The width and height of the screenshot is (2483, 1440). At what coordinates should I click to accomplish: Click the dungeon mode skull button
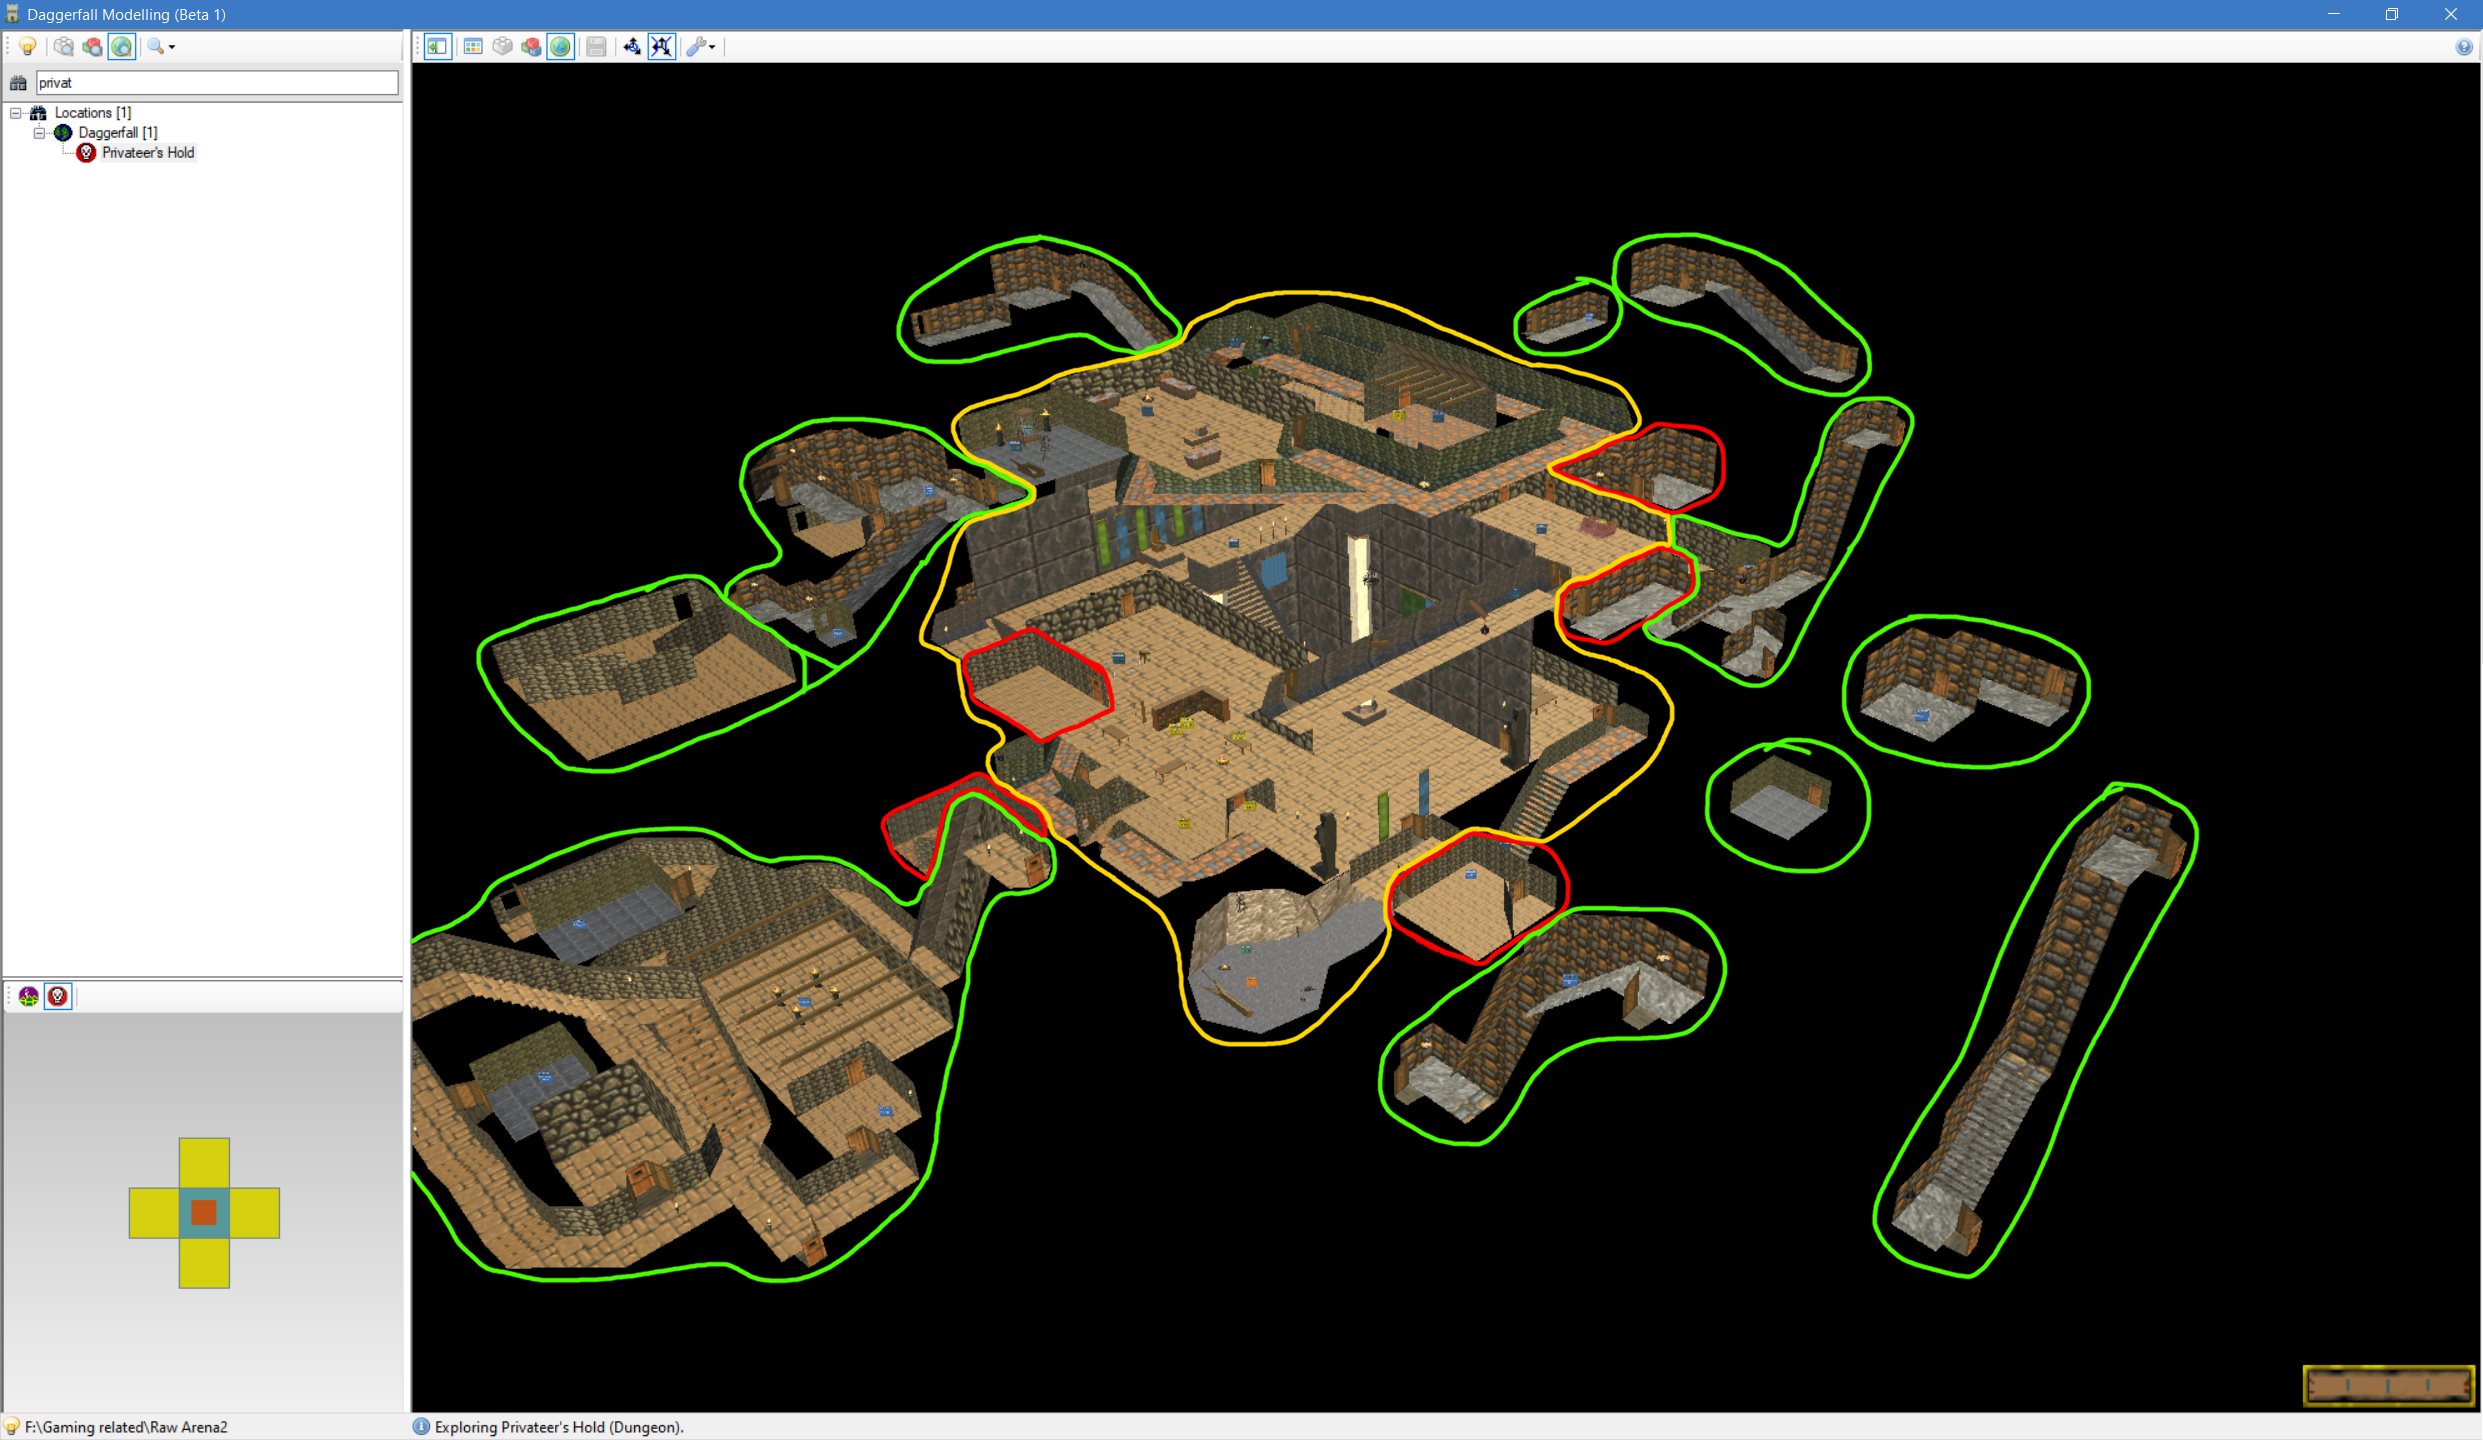click(x=58, y=996)
